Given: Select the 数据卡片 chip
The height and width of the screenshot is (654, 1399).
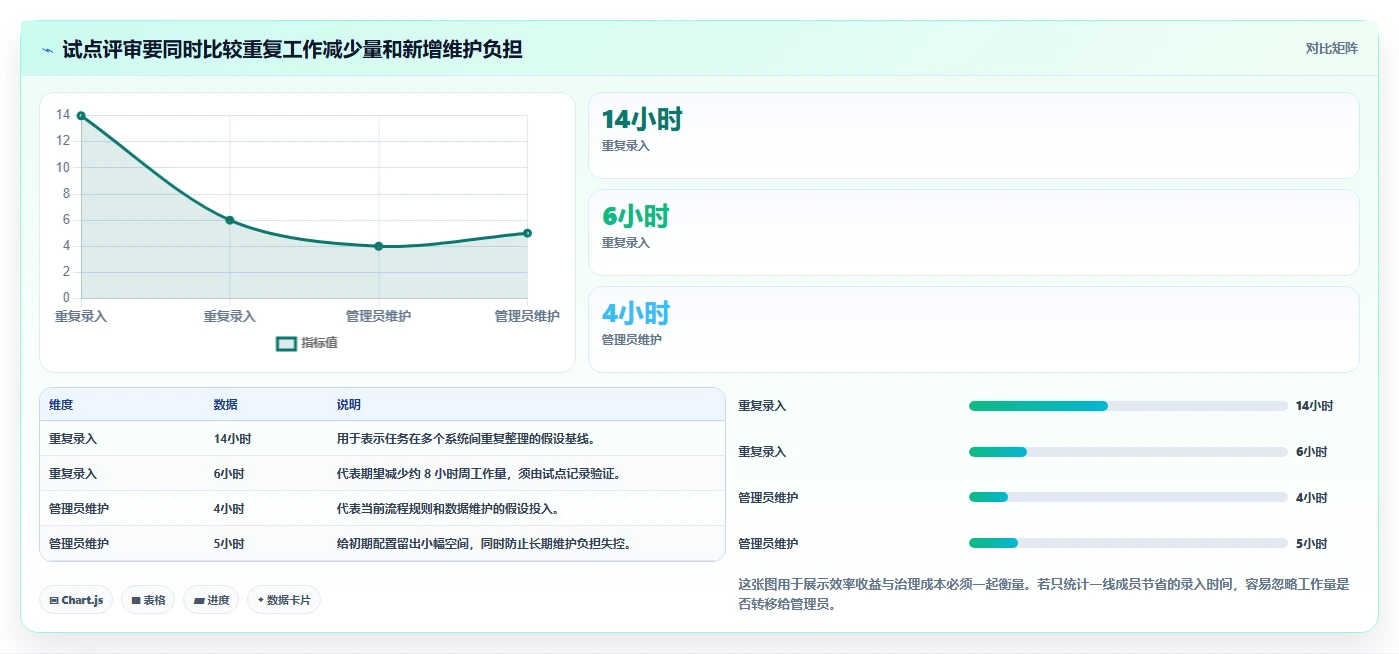Looking at the screenshot, I should pos(284,600).
